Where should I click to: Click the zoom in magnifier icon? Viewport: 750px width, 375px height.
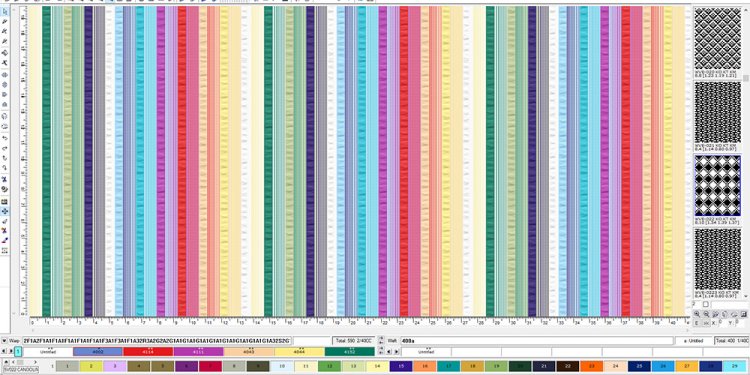pyautogui.click(x=697, y=314)
